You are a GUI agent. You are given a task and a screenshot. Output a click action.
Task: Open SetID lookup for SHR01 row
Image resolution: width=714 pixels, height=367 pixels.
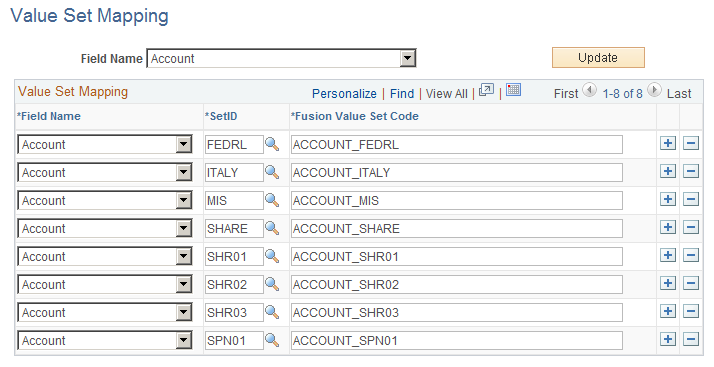coord(272,256)
